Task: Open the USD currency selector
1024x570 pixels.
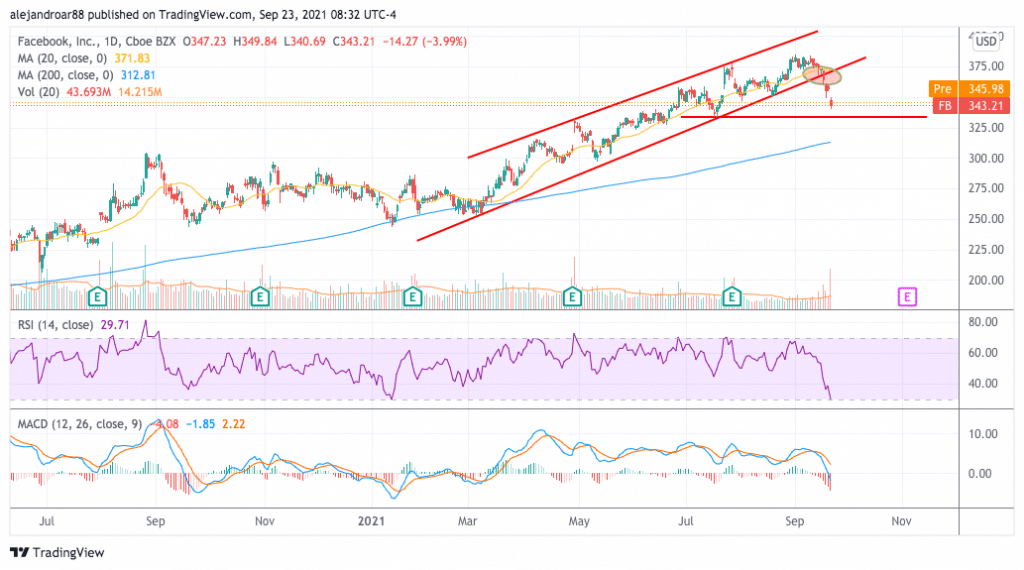Action: [x=985, y=42]
